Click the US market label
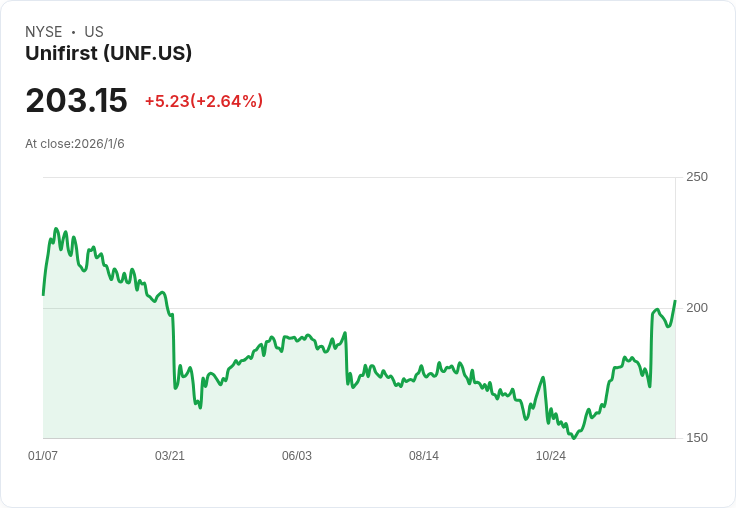This screenshot has width=736, height=508. tap(93, 32)
